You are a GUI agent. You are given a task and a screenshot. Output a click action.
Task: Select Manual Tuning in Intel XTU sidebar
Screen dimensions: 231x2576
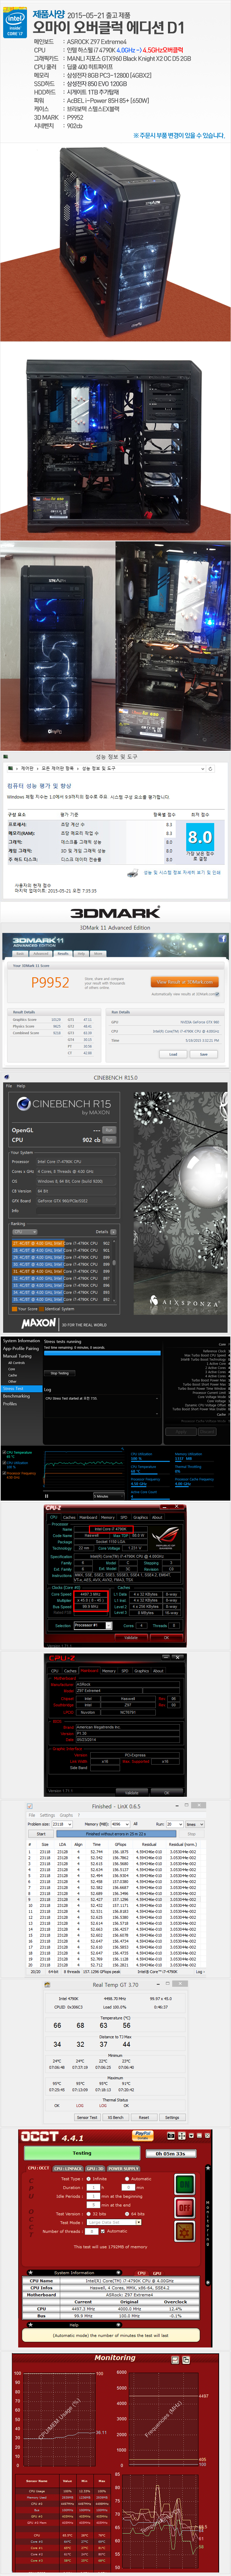point(17,1355)
